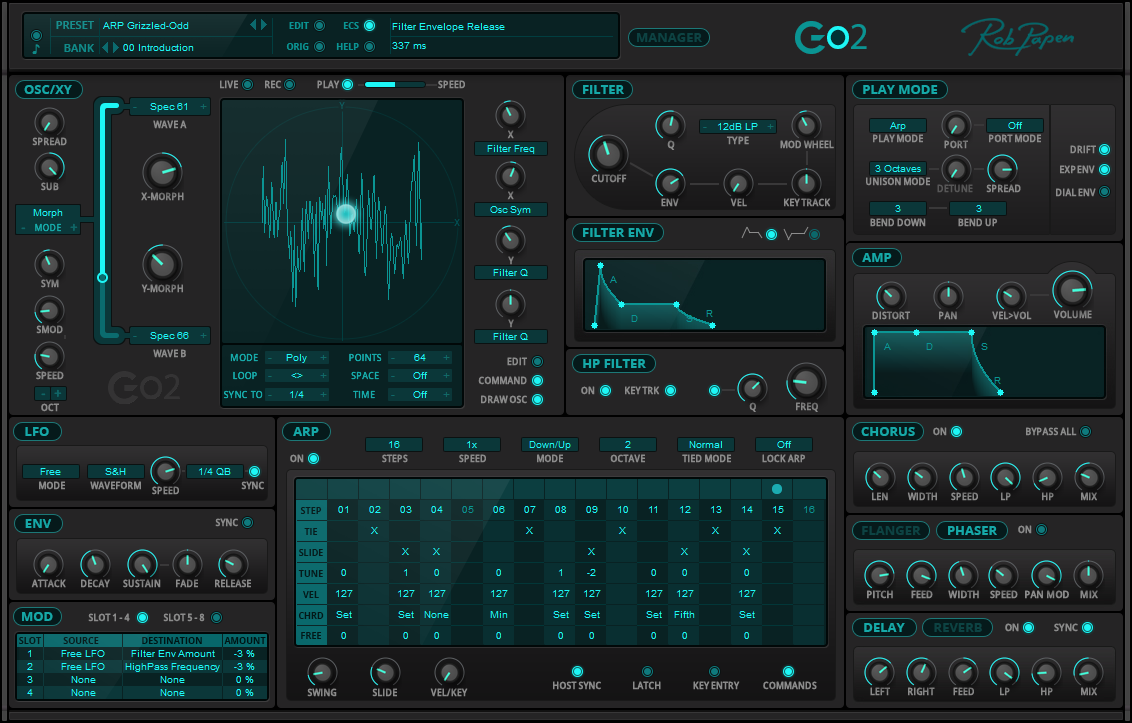Screen dimensions: 1132x723
Task: Click the oscillator Spread knob
Action: coord(49,123)
